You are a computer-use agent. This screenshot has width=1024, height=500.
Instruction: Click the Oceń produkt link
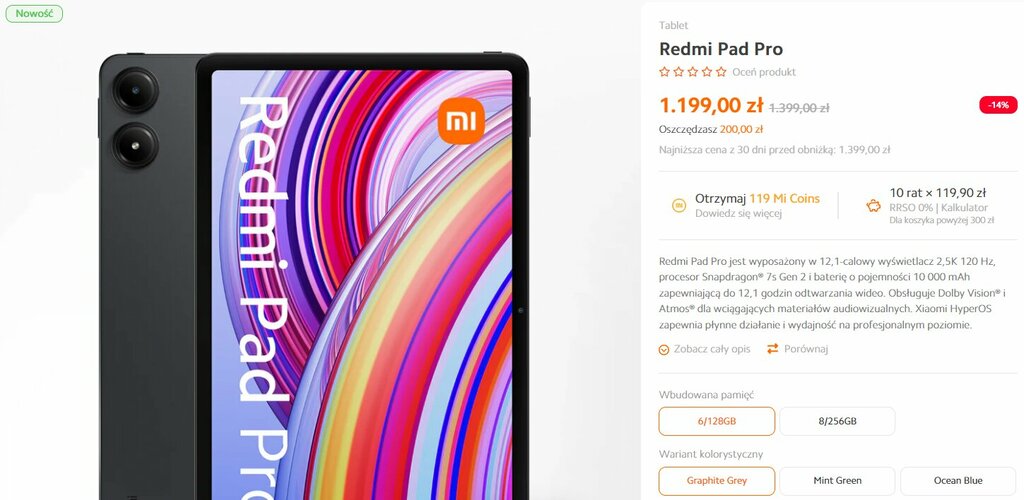[x=764, y=72]
